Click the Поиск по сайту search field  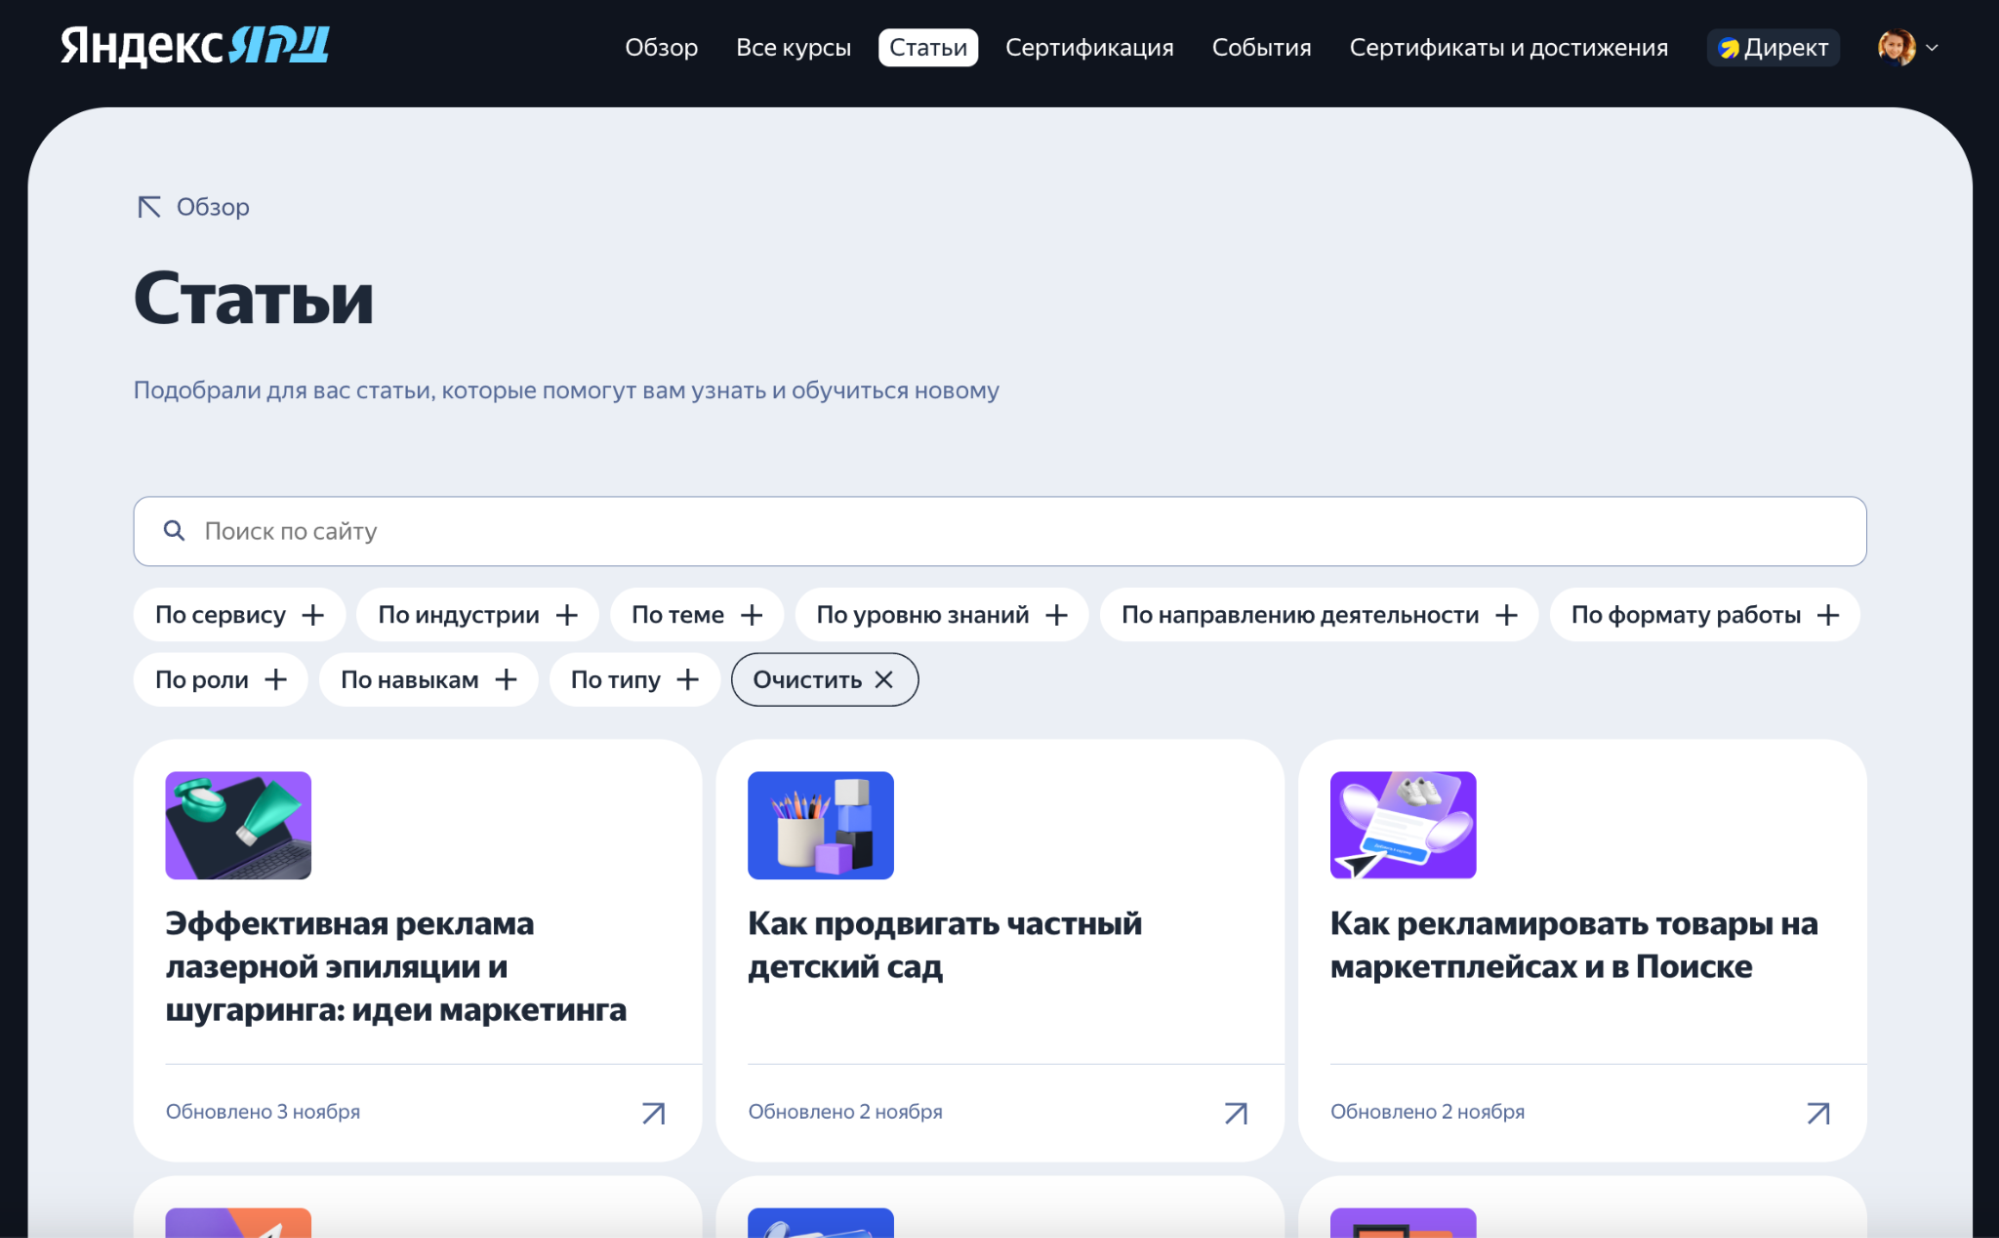[x=600, y=531]
